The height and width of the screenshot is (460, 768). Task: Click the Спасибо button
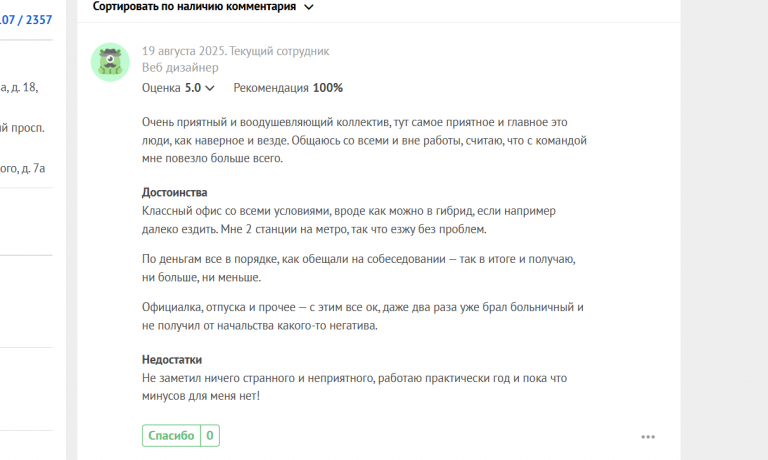(171, 436)
